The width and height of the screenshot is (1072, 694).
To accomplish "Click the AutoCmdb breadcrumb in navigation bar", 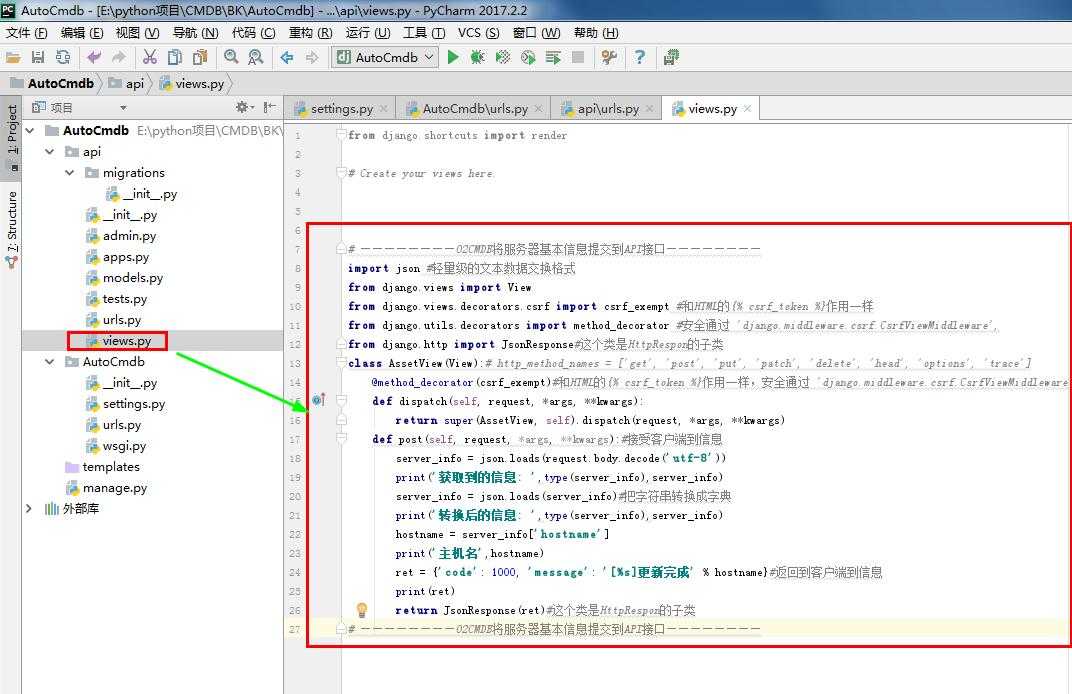I will pos(53,83).
